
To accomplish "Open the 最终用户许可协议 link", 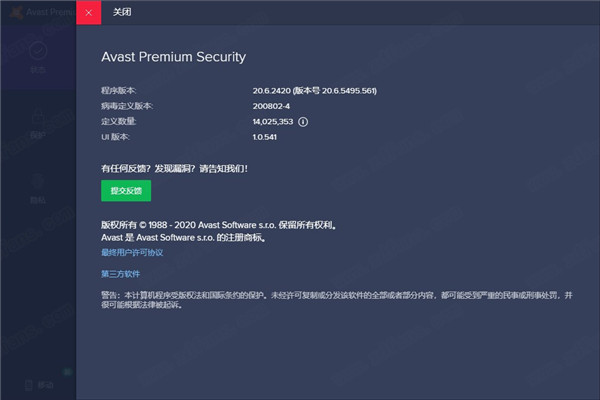I will pos(132,252).
